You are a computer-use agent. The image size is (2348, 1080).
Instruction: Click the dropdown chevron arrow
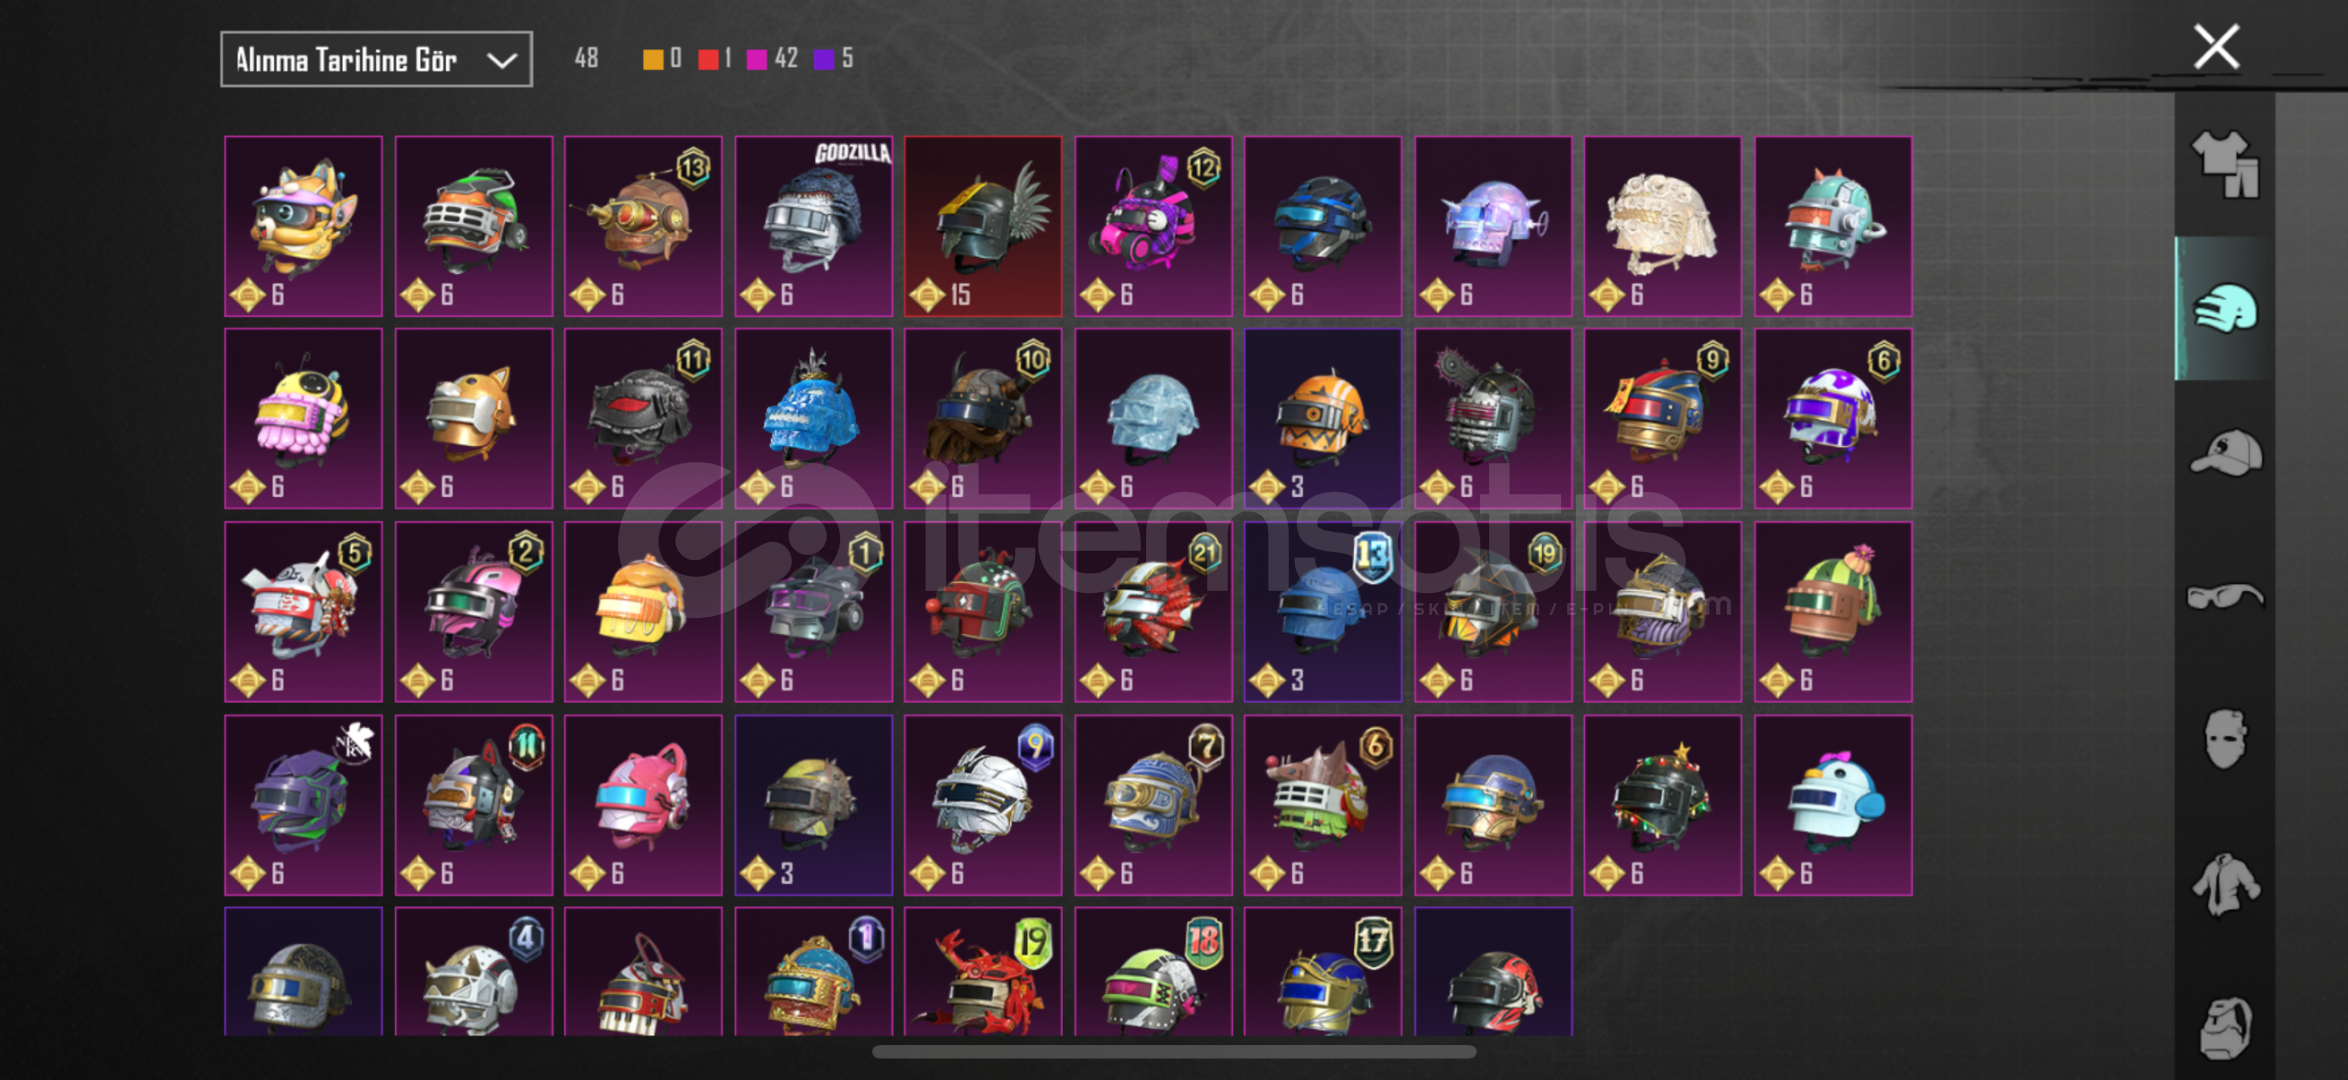[501, 61]
